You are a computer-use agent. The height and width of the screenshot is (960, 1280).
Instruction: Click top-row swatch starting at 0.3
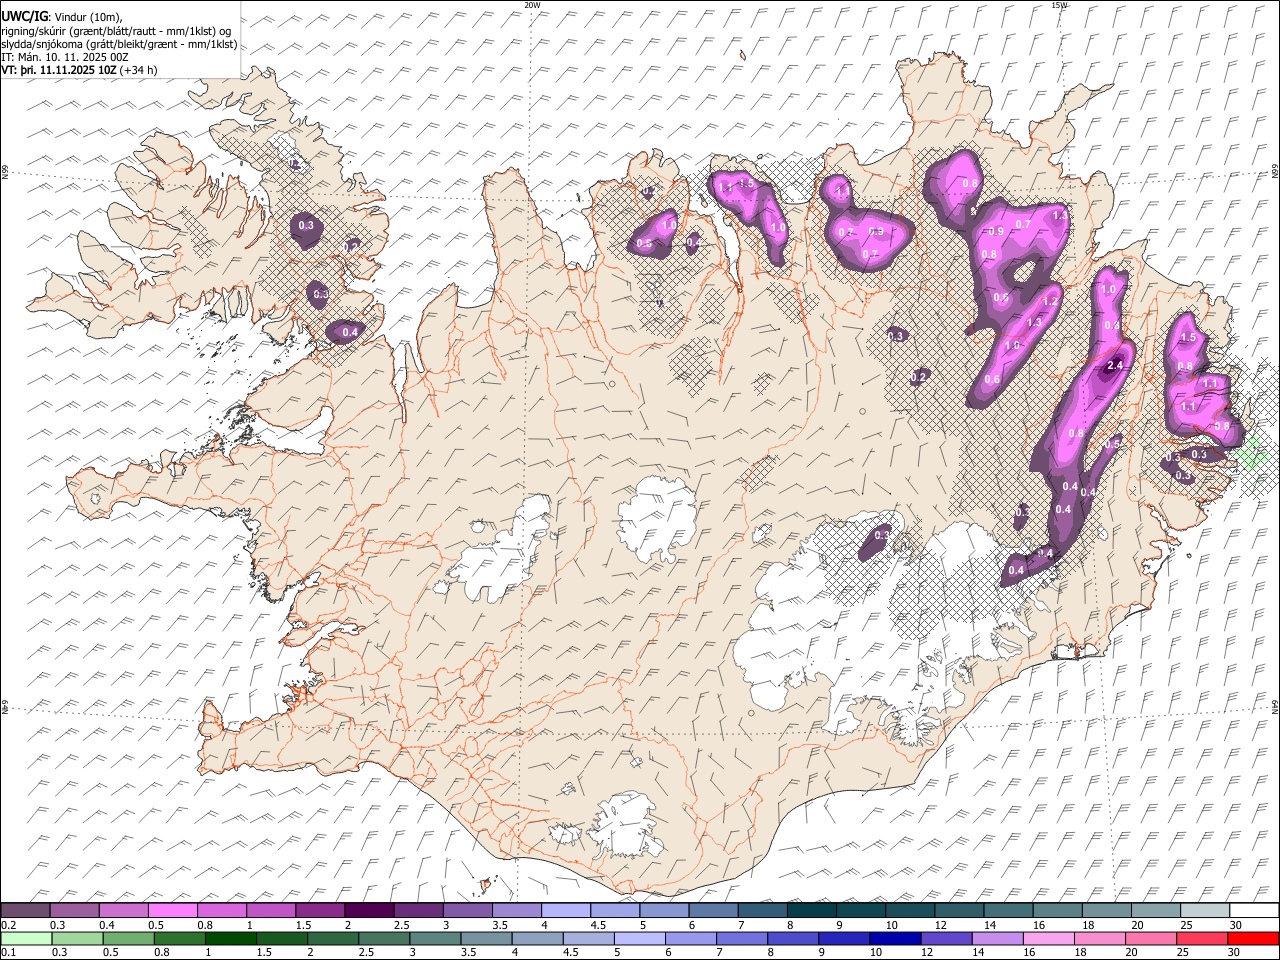tap(74, 910)
